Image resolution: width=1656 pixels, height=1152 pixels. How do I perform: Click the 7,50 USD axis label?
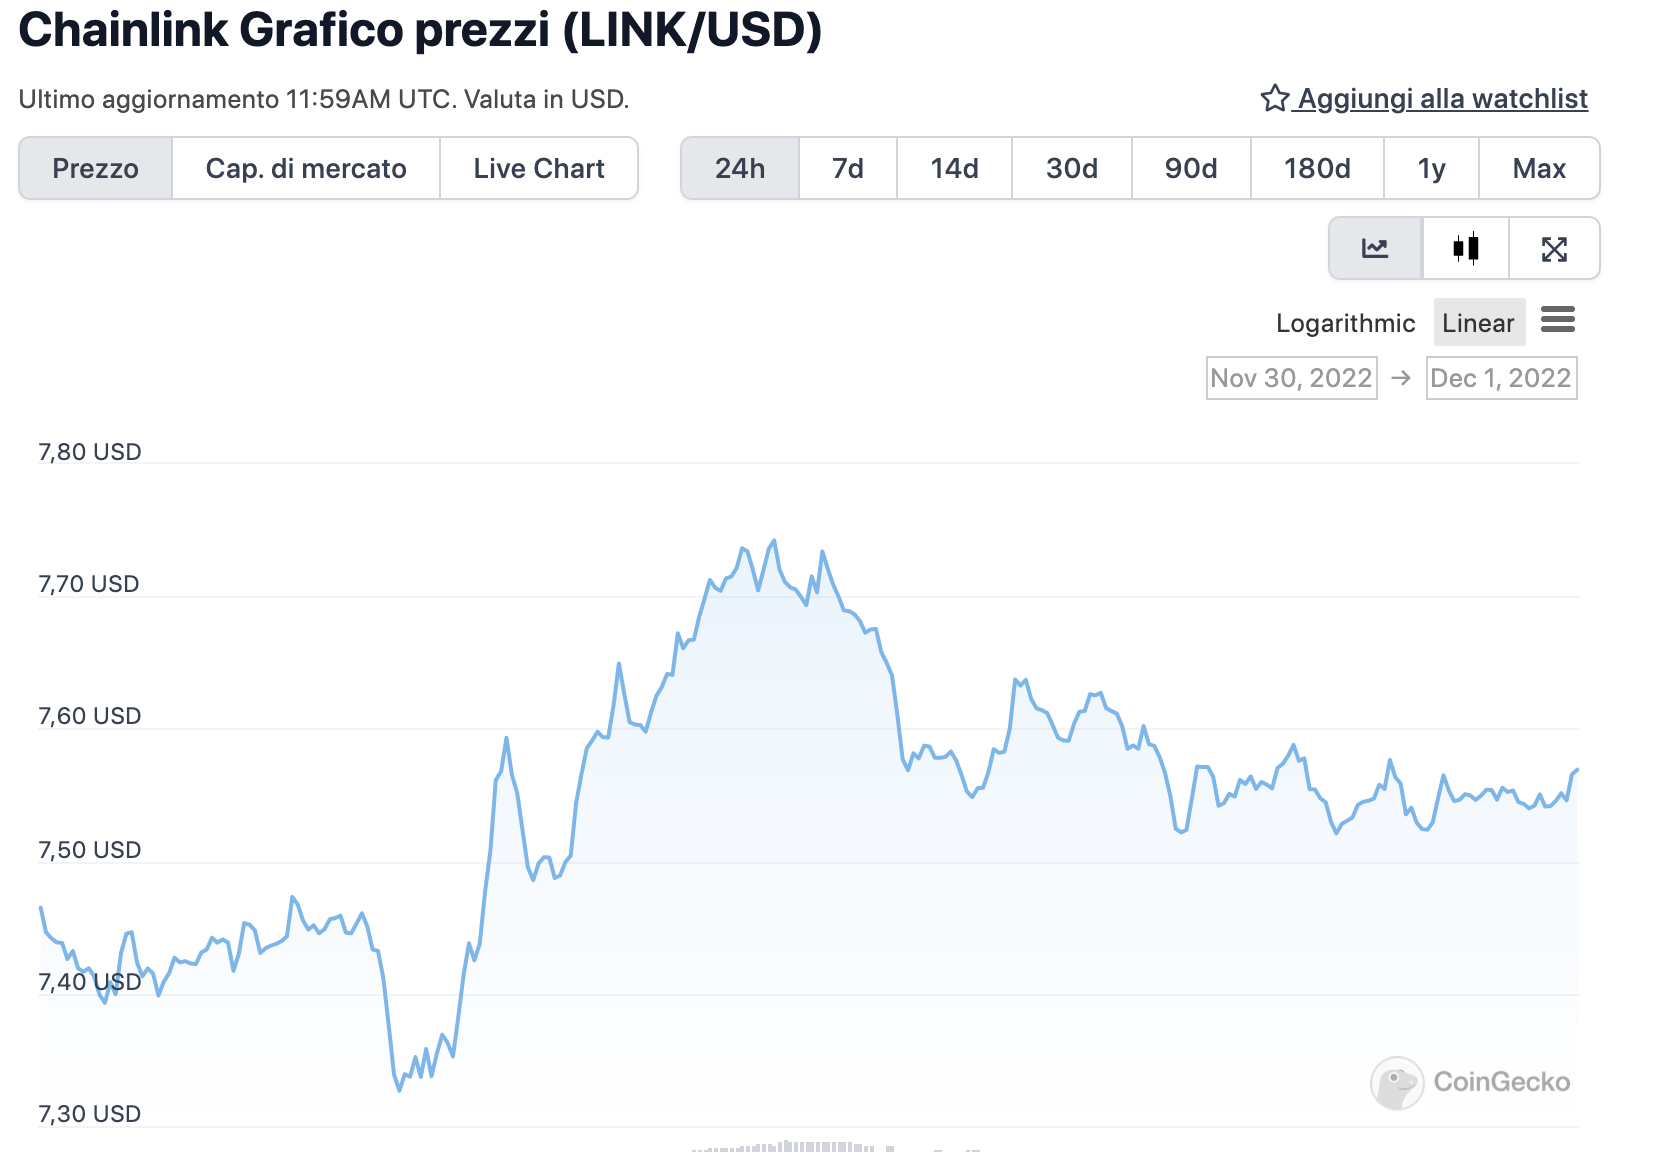point(90,850)
